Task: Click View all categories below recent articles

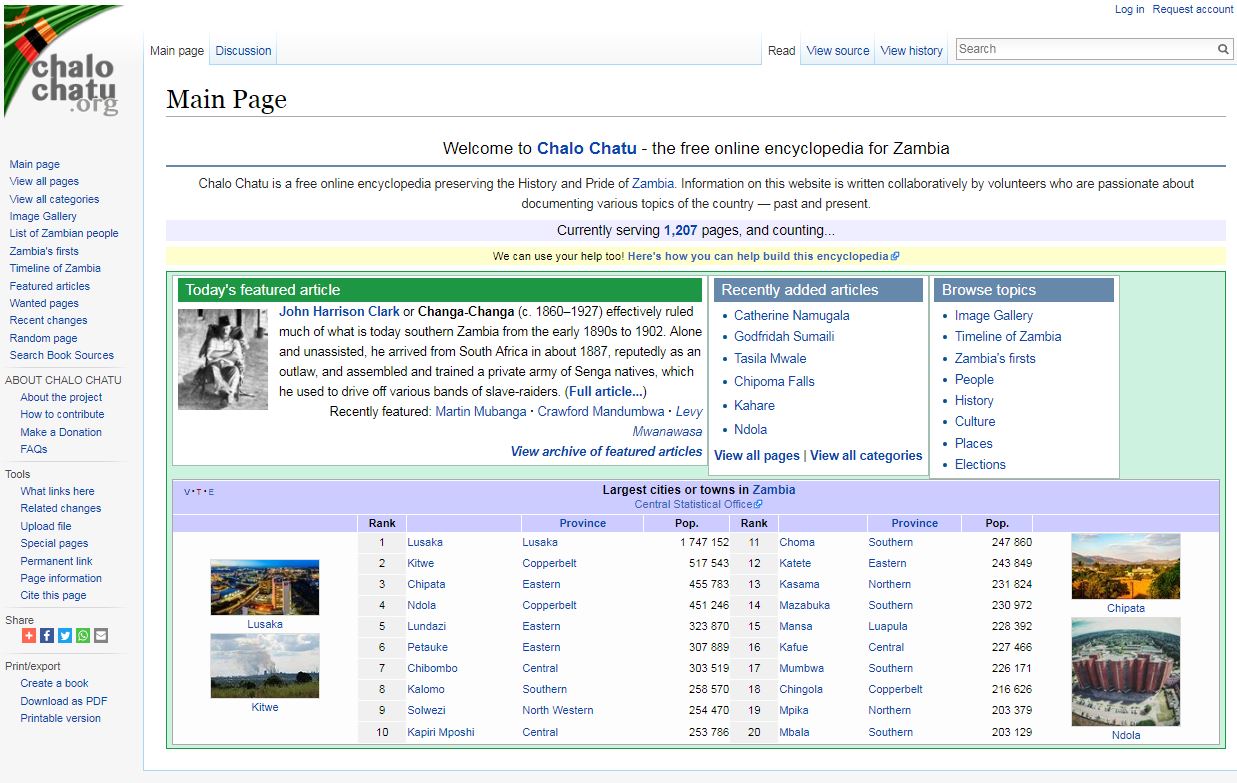Action: 866,455
